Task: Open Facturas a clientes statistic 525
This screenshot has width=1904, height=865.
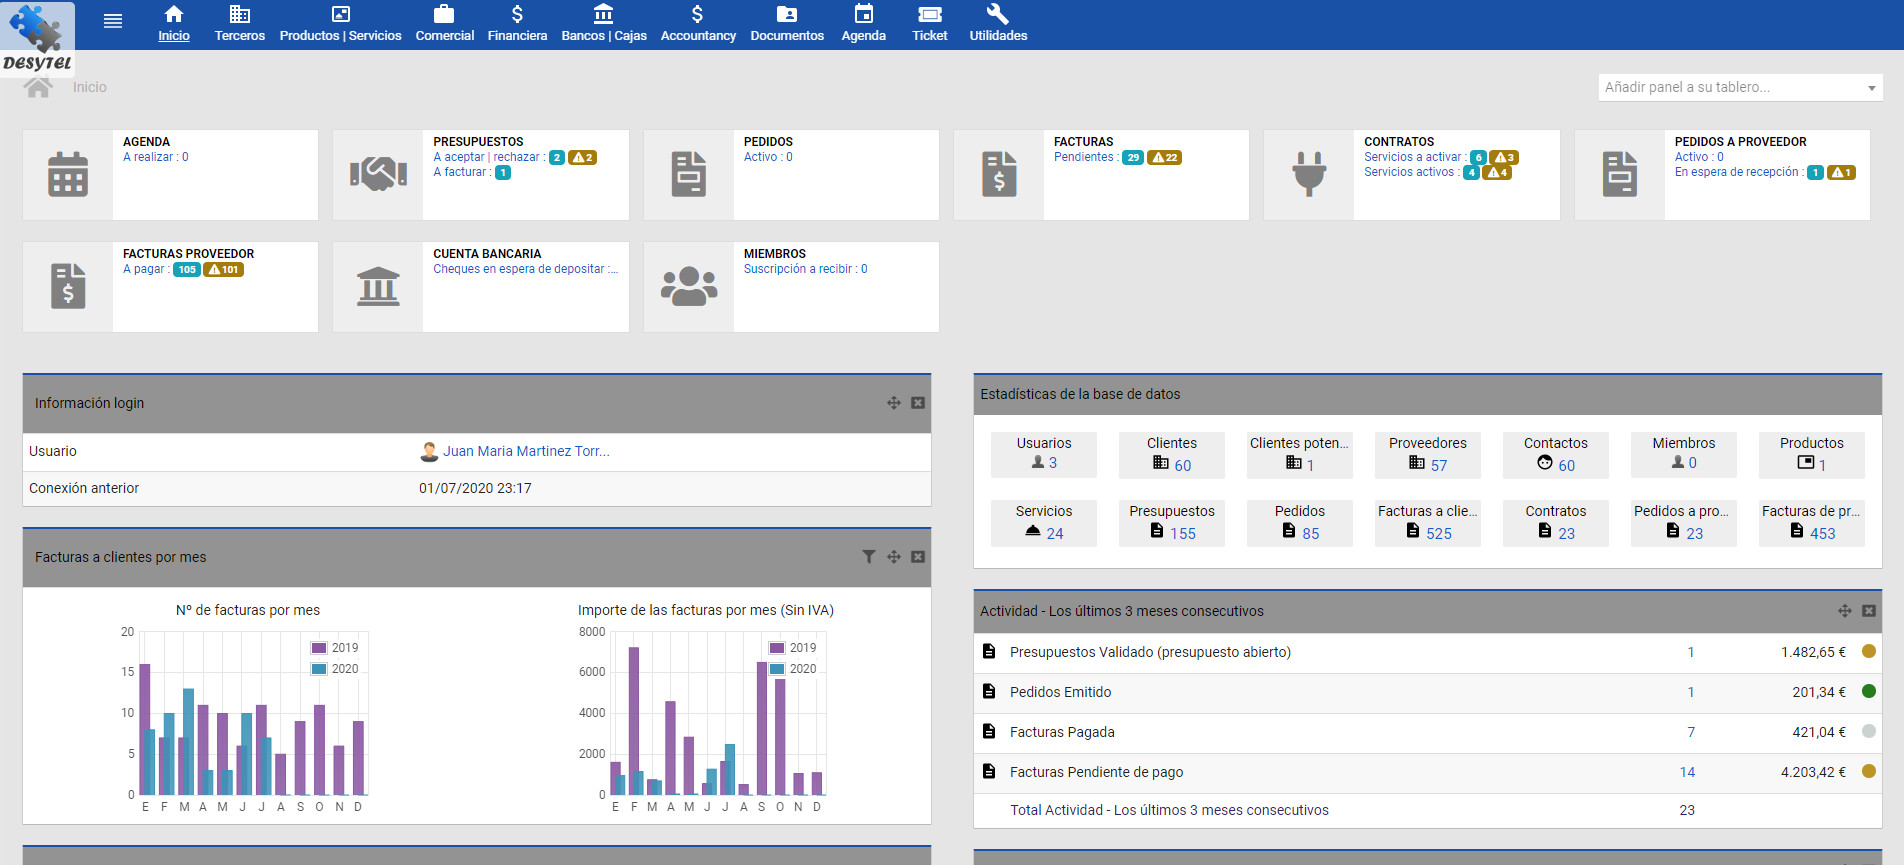Action: pyautogui.click(x=1428, y=523)
